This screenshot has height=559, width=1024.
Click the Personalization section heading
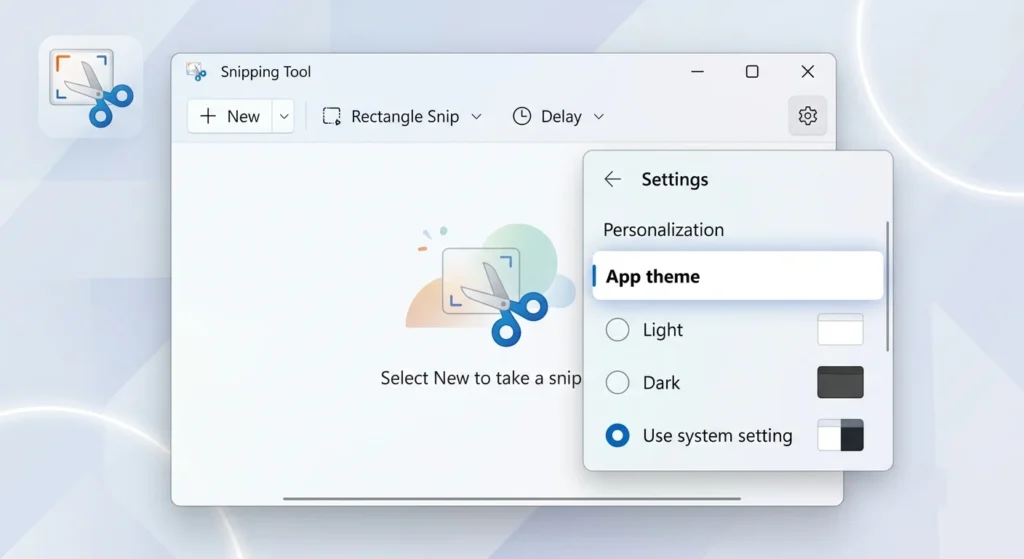click(x=664, y=230)
